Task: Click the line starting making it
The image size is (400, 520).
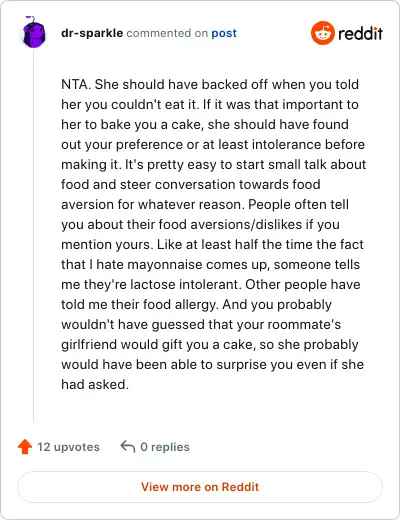Action: click(213, 165)
